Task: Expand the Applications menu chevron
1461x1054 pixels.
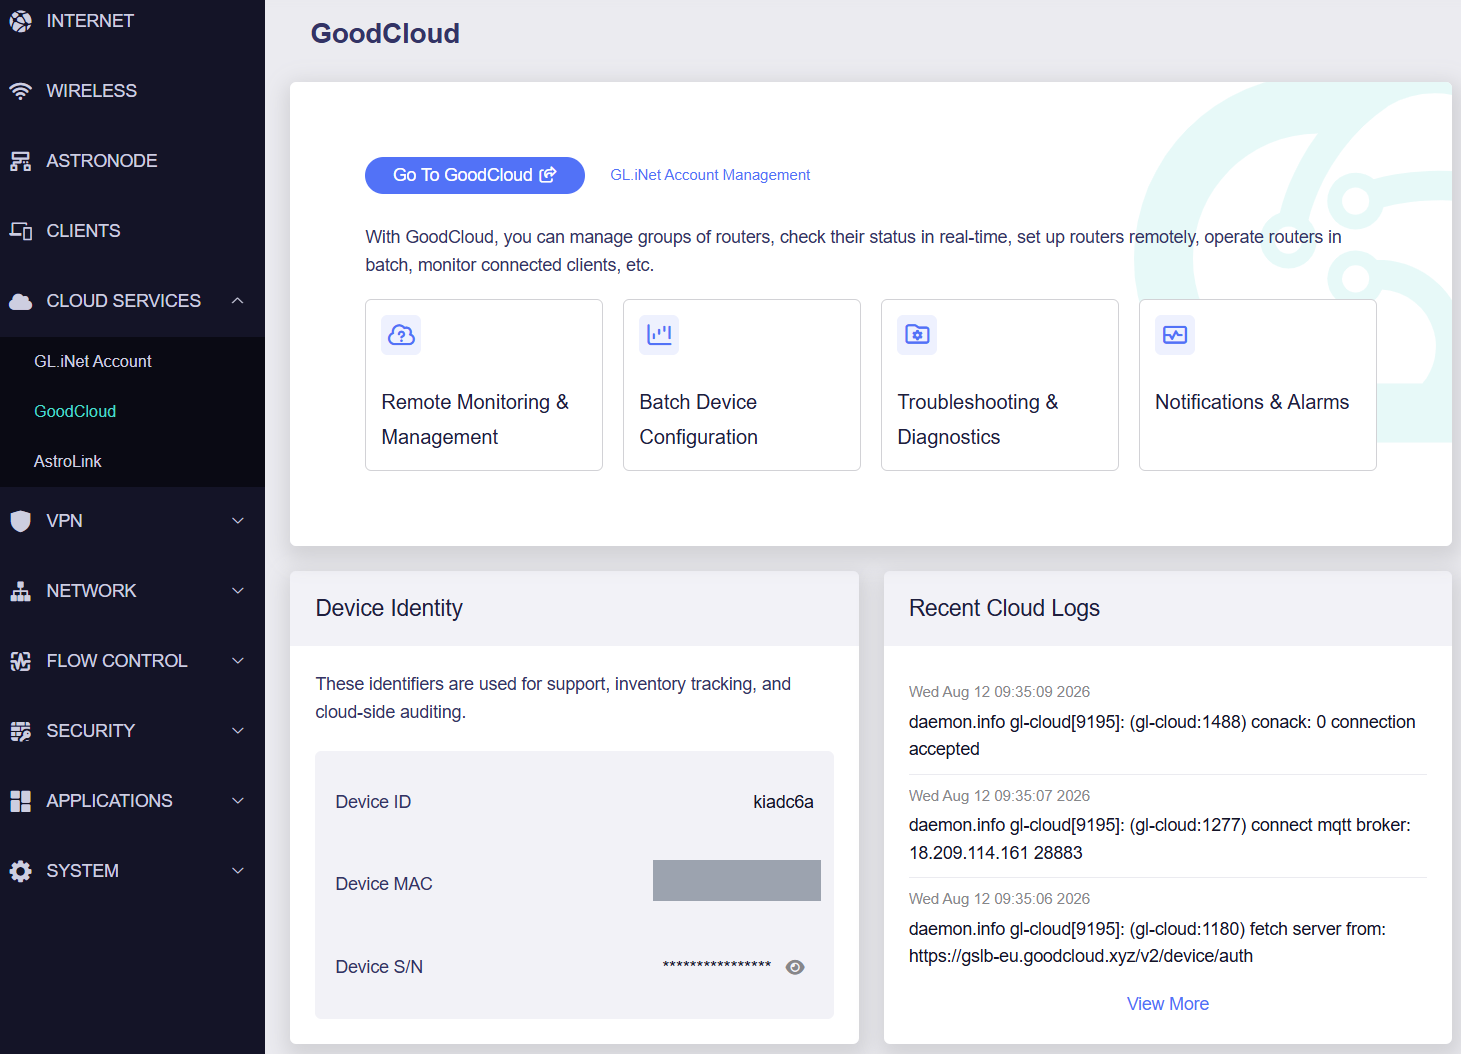Action: coord(238,801)
